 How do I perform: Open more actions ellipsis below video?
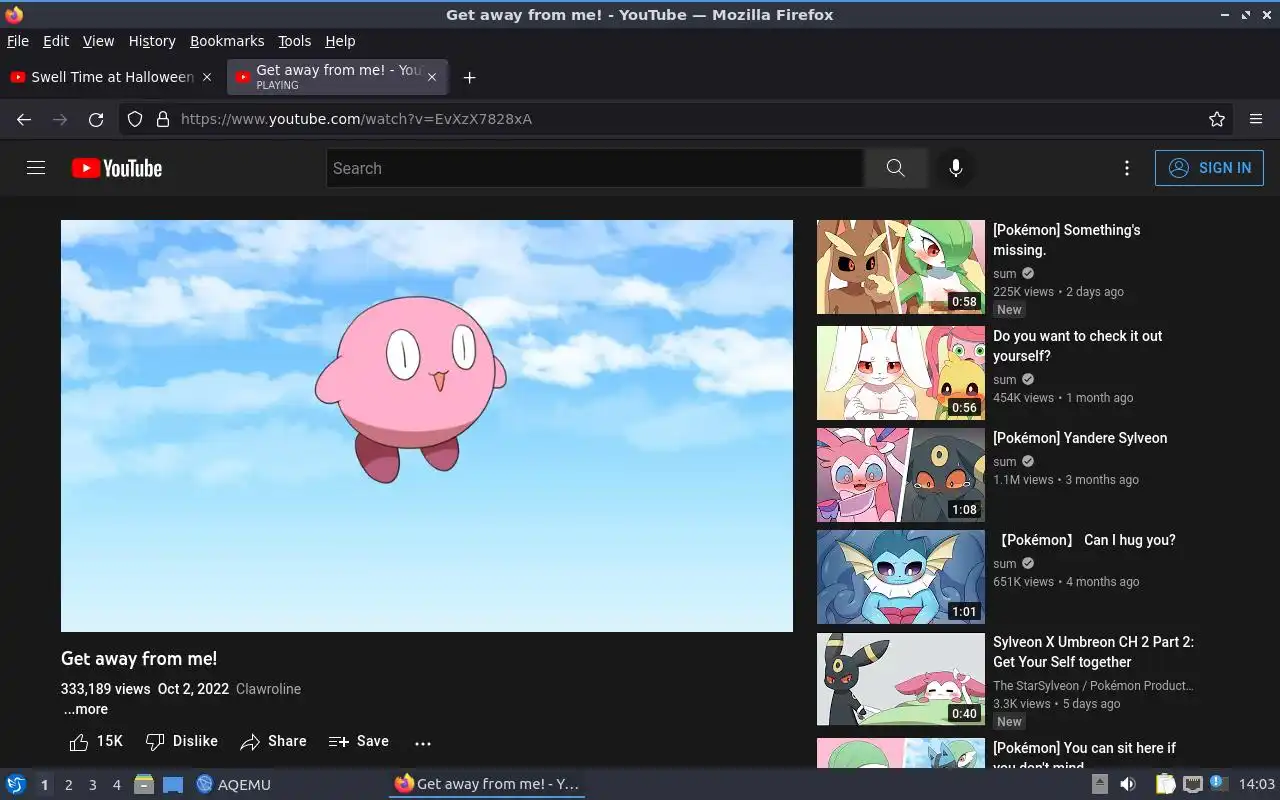click(x=423, y=742)
